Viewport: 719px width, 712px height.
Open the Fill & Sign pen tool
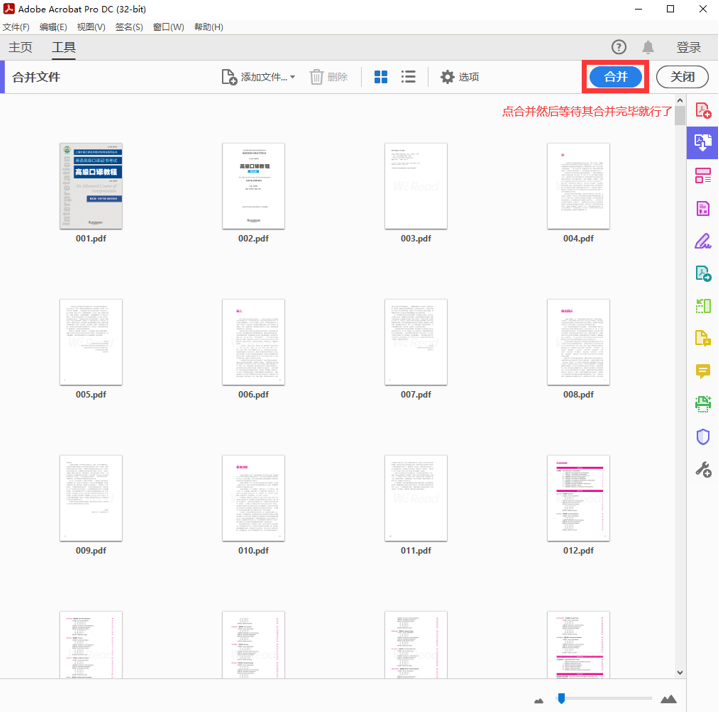pyautogui.click(x=702, y=241)
